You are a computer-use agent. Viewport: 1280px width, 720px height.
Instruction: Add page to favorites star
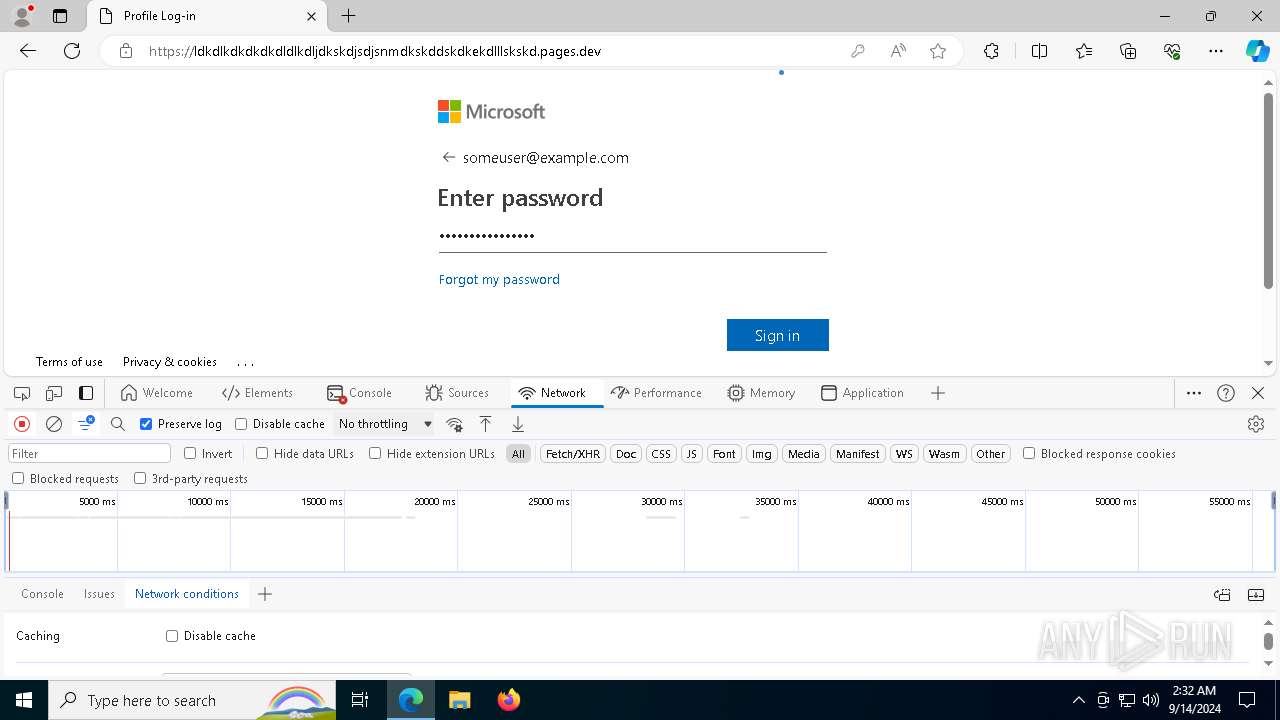(x=938, y=51)
